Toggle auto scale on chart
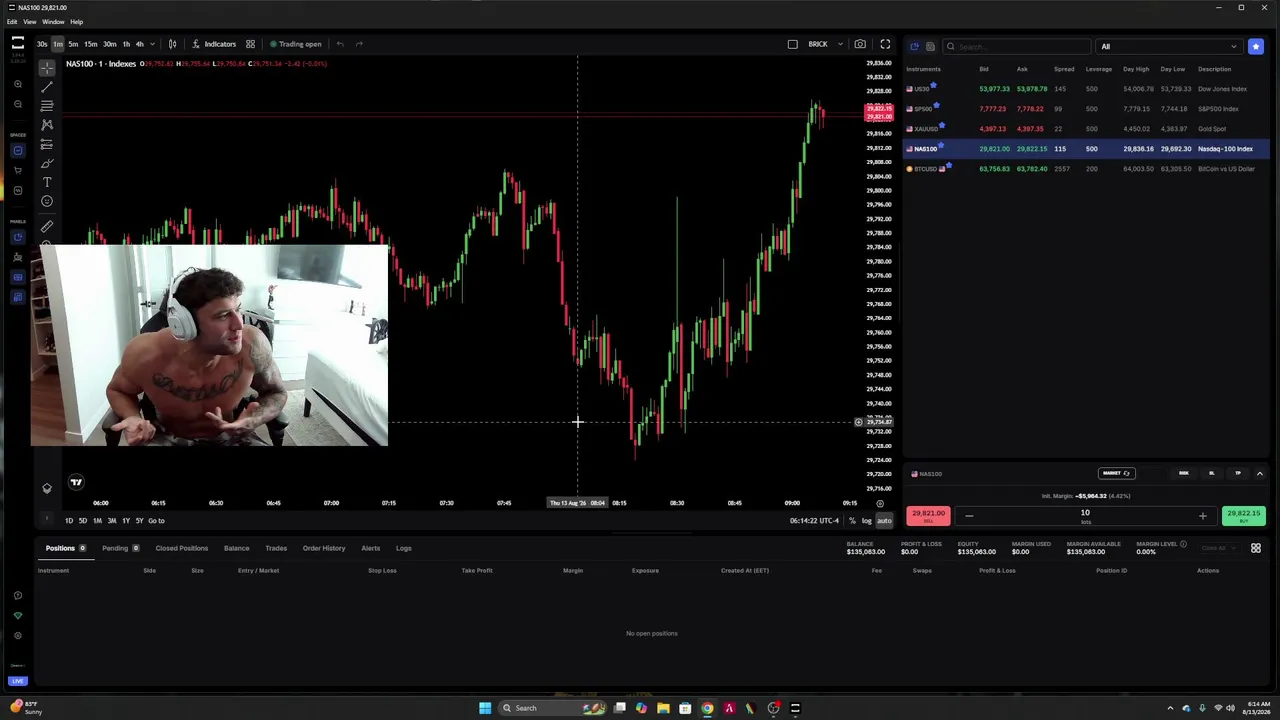1280x720 pixels. 884,520
